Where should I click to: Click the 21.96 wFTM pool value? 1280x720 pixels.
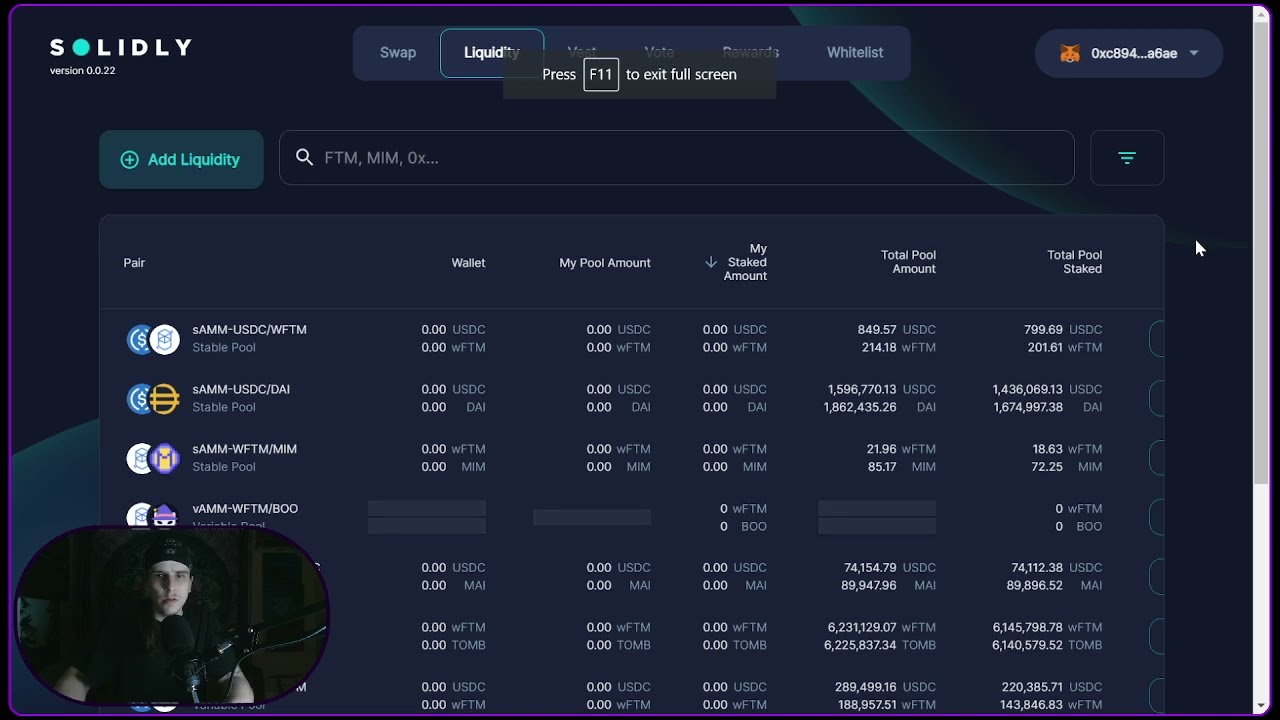901,449
